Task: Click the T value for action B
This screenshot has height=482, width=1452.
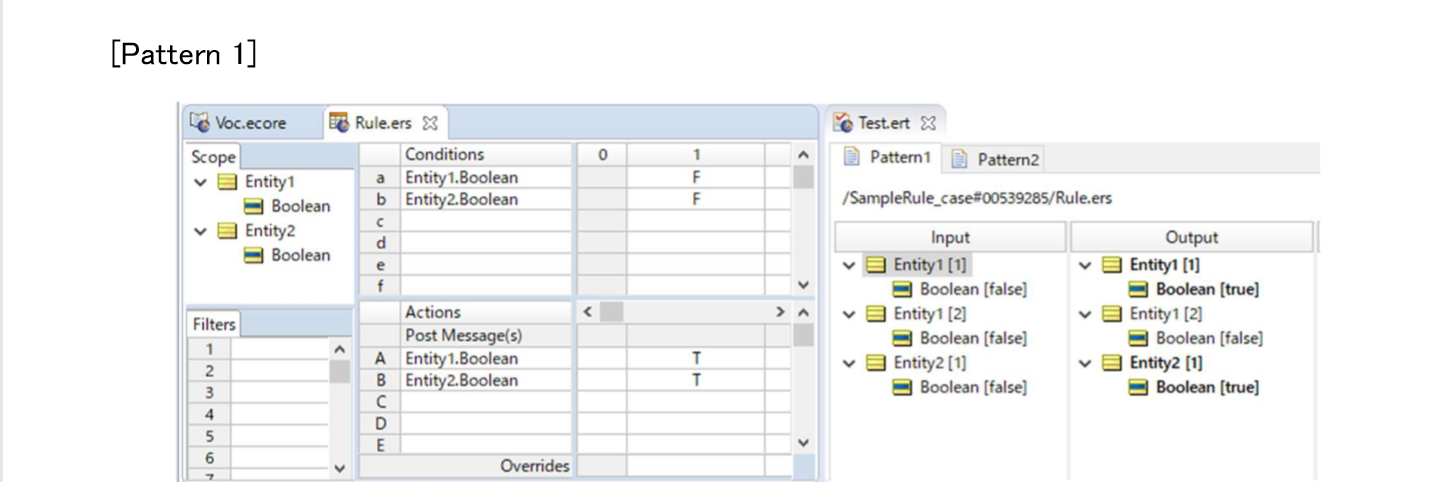Action: coord(696,380)
